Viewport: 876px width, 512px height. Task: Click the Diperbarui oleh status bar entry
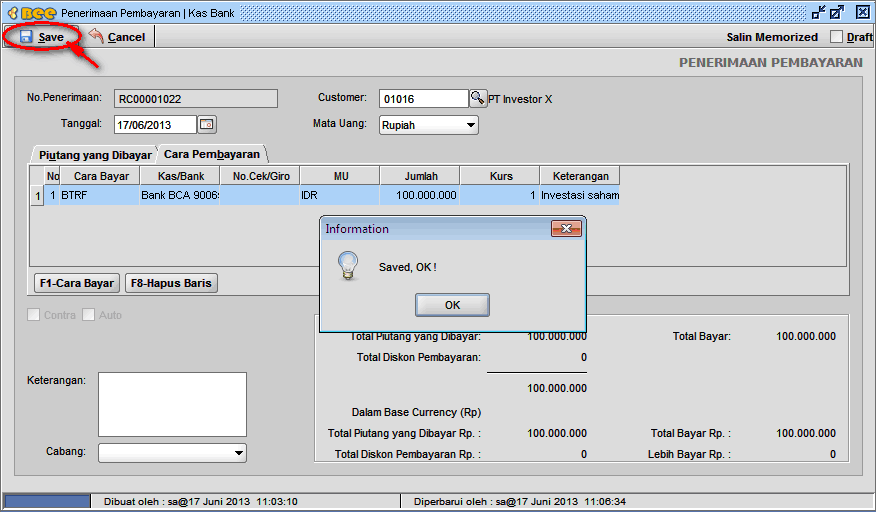(x=520, y=501)
